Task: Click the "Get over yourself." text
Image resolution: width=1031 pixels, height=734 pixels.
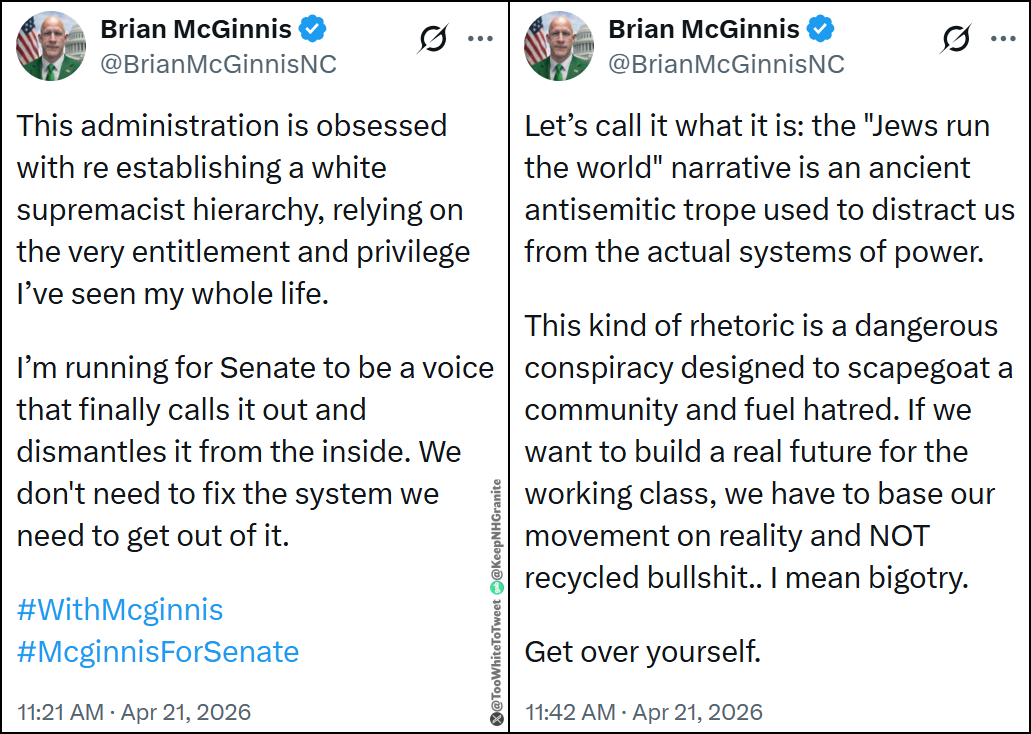Action: coord(643,652)
